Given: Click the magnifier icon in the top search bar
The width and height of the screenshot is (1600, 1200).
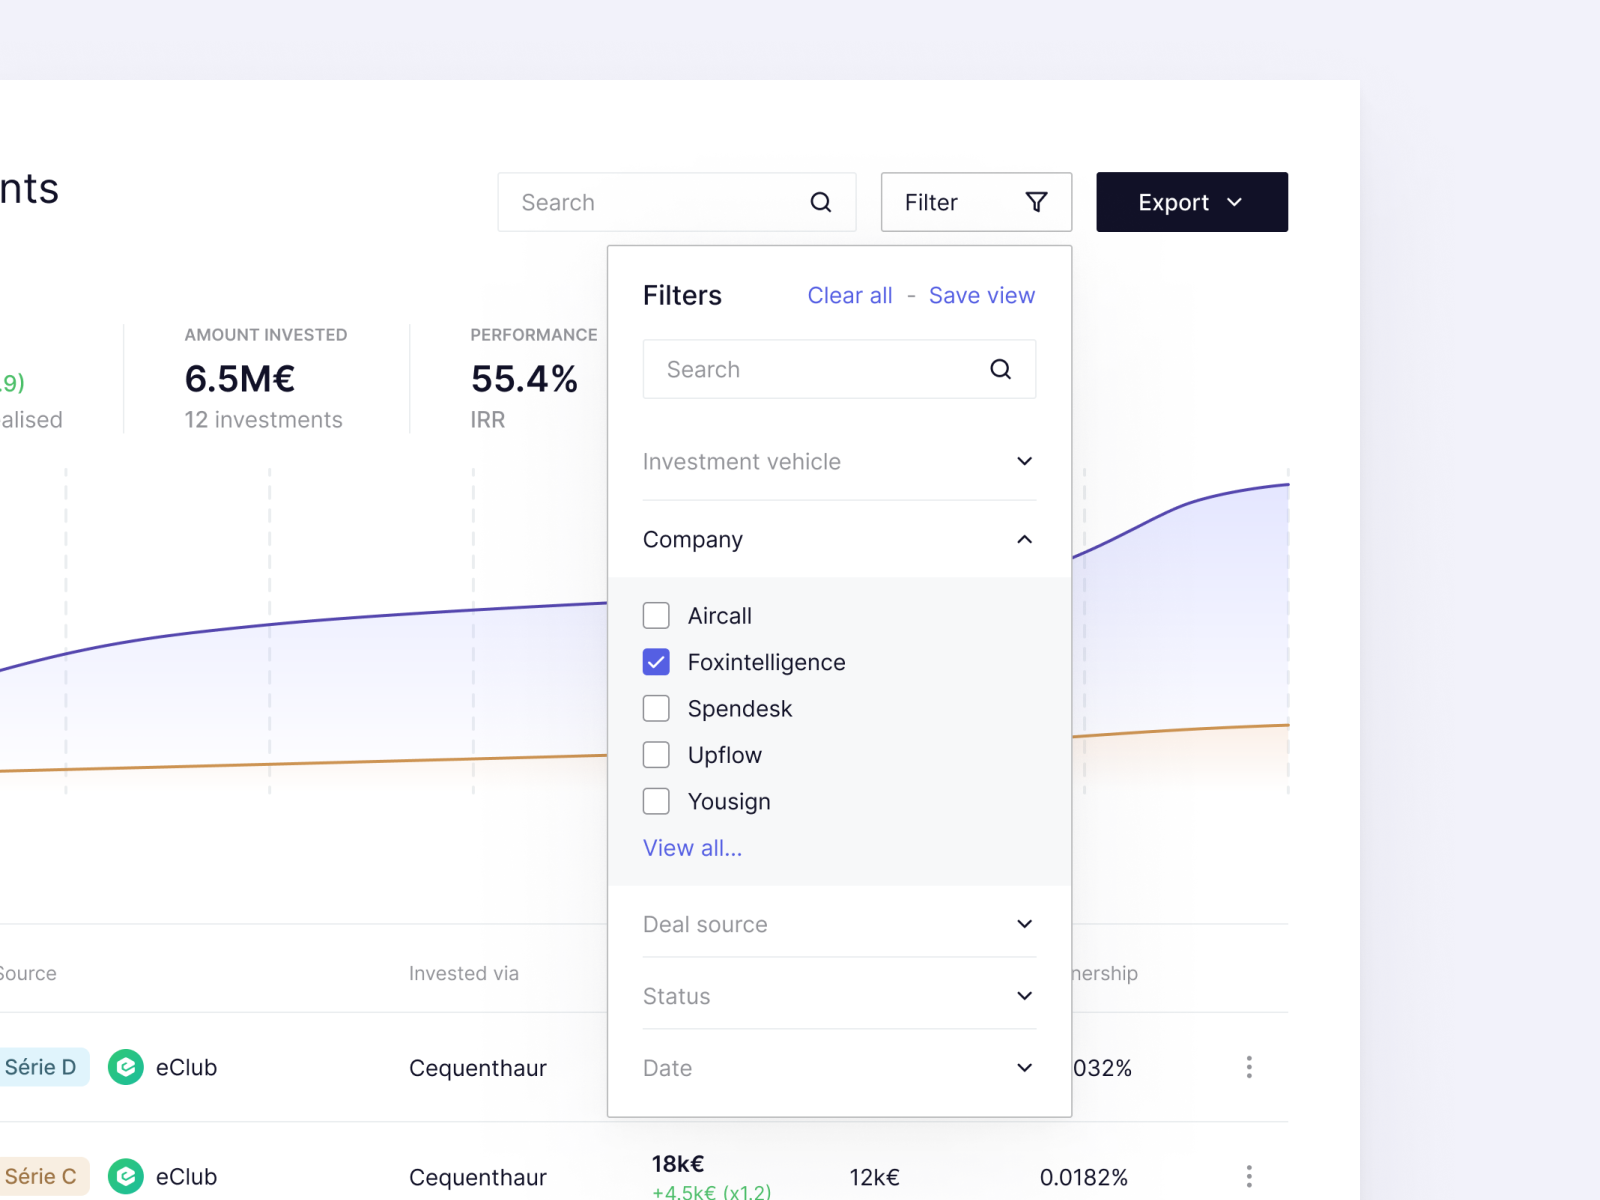Looking at the screenshot, I should 821,202.
